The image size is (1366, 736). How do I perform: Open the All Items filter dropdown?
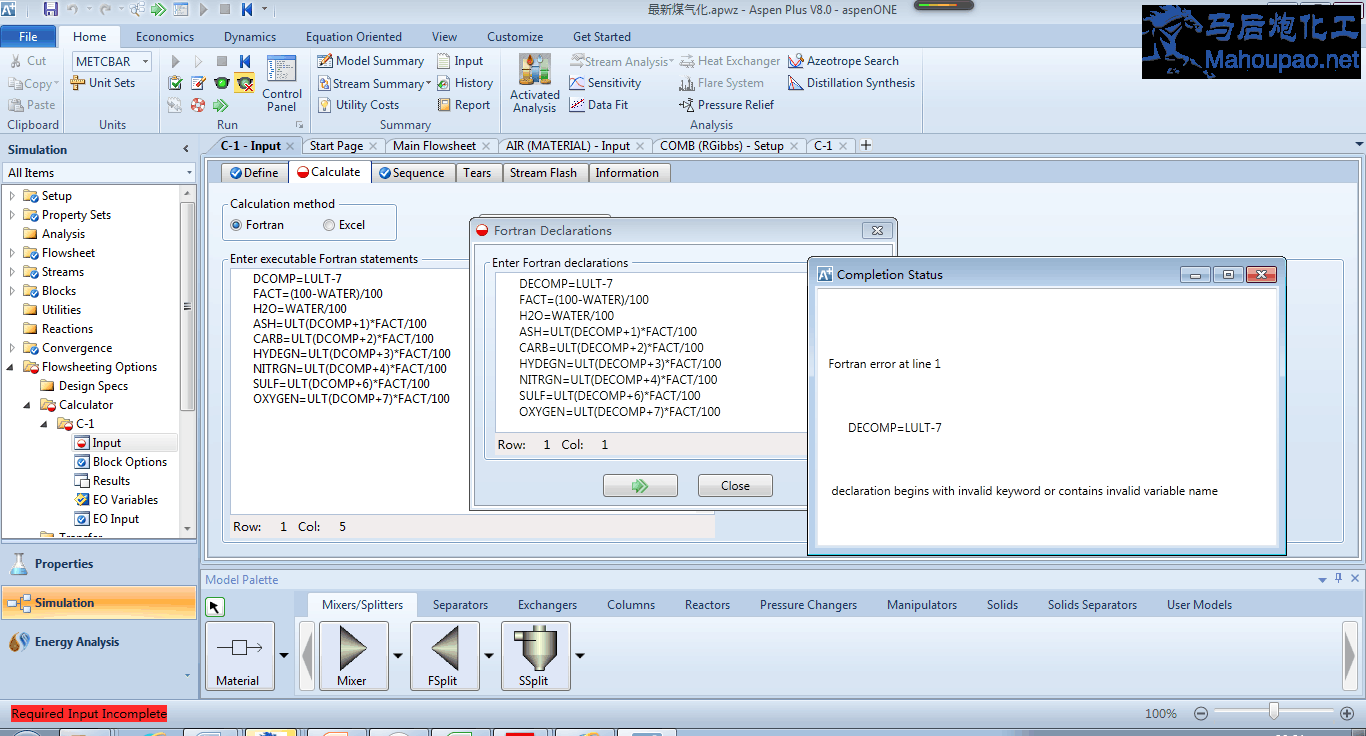click(189, 173)
